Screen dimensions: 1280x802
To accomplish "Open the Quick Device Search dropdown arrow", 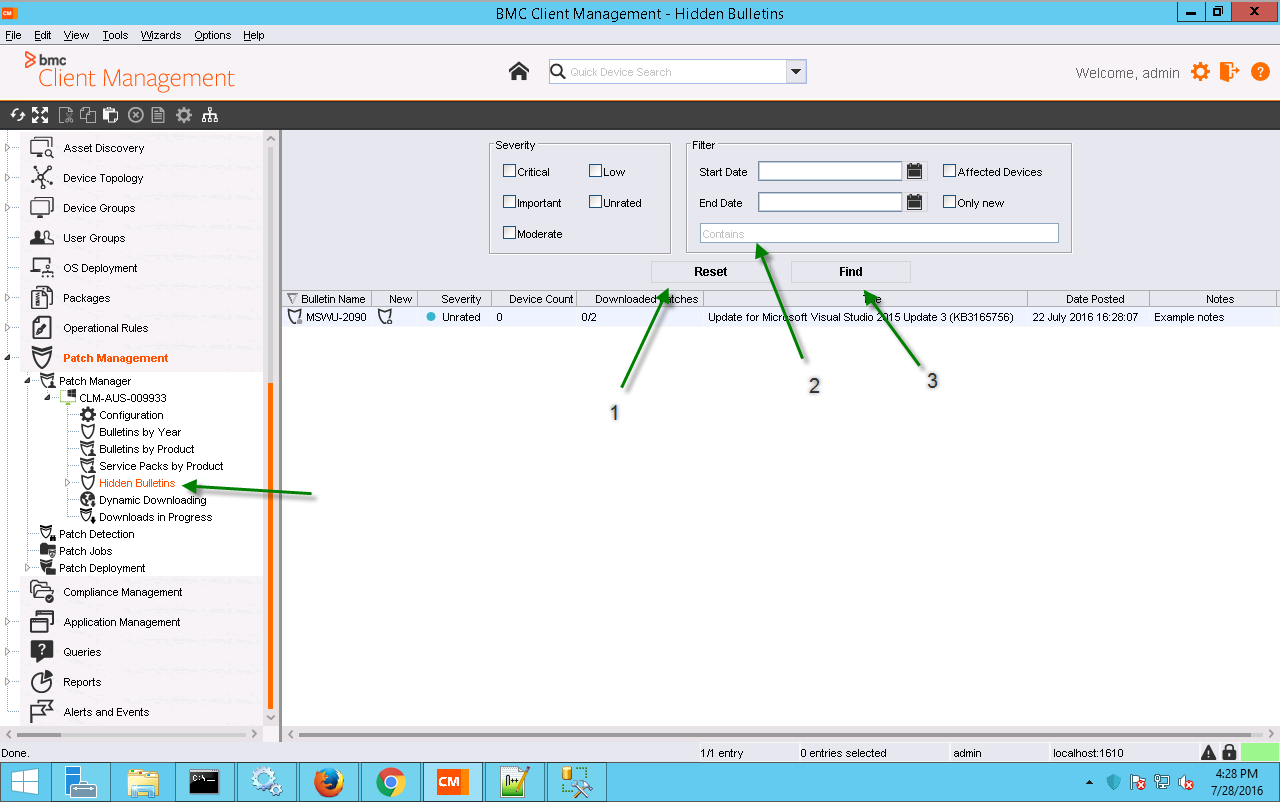I will point(796,71).
